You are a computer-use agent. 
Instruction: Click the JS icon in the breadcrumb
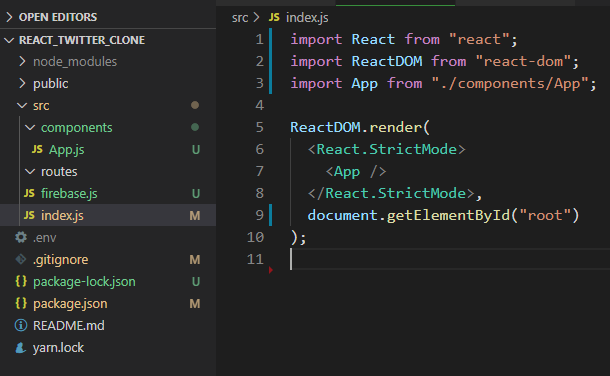pyautogui.click(x=274, y=17)
